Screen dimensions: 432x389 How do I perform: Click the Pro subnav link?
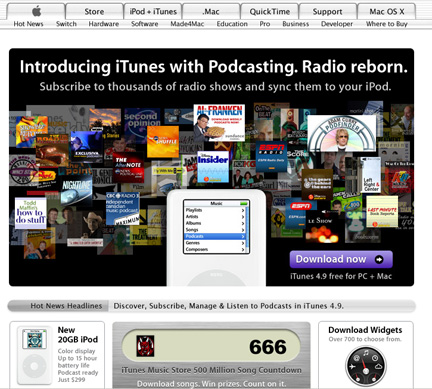click(265, 24)
